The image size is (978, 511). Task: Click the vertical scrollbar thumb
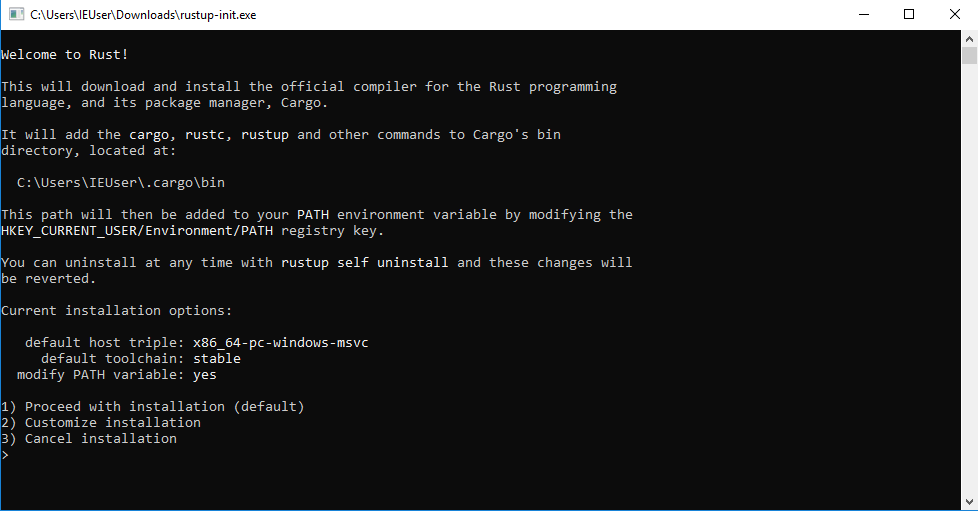pyautogui.click(x=969, y=55)
